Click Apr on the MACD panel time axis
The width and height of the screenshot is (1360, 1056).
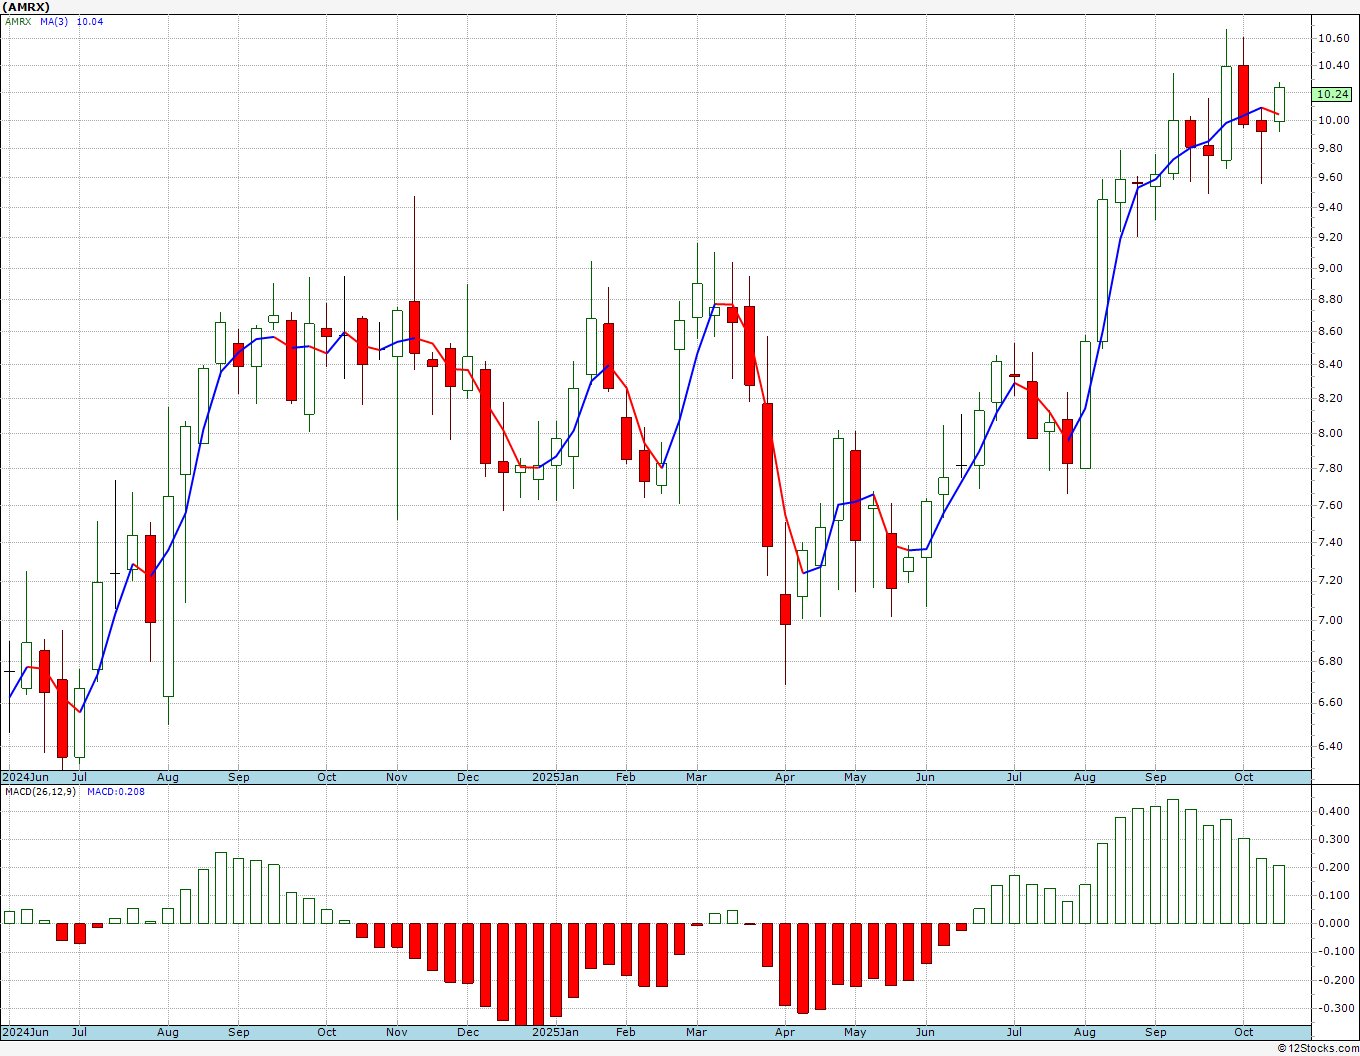click(x=785, y=1032)
